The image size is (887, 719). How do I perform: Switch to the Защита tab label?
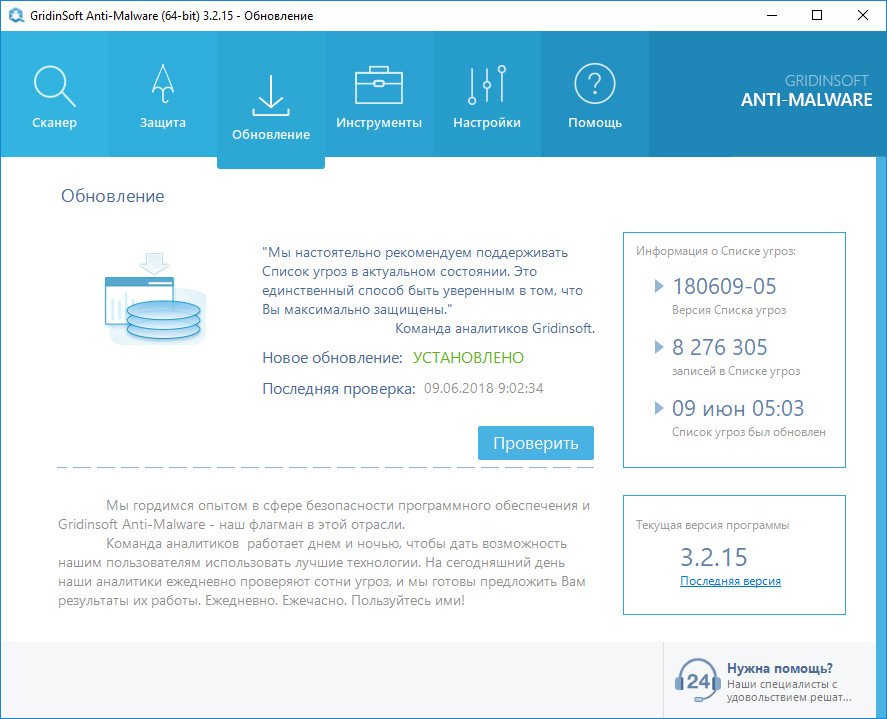point(163,123)
